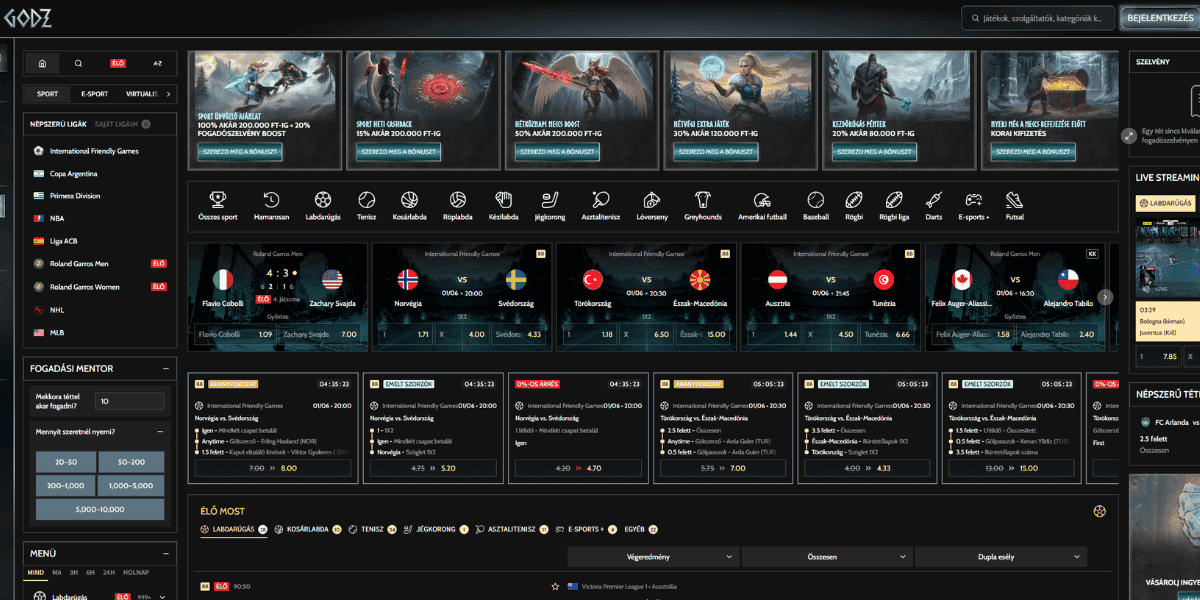Click the stake amount input field
Viewport: 1200px width, 600px height.
[x=129, y=401]
